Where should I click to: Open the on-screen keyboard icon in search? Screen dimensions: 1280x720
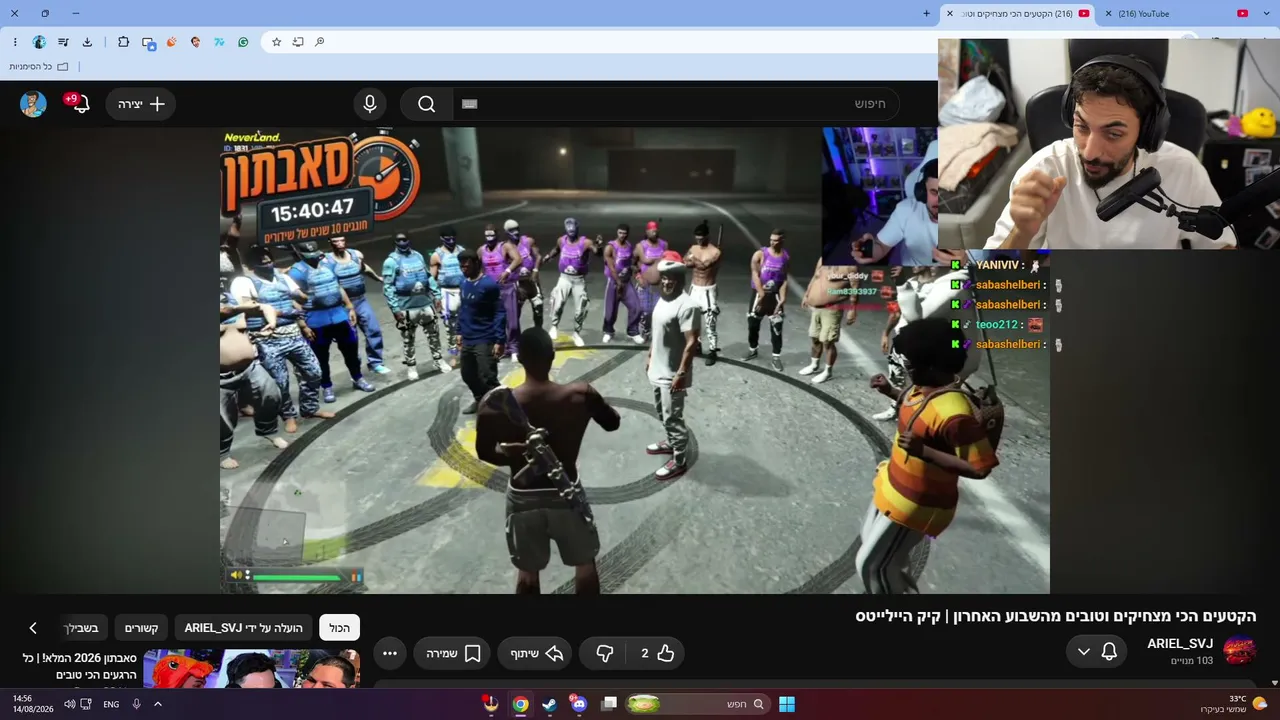(470, 104)
